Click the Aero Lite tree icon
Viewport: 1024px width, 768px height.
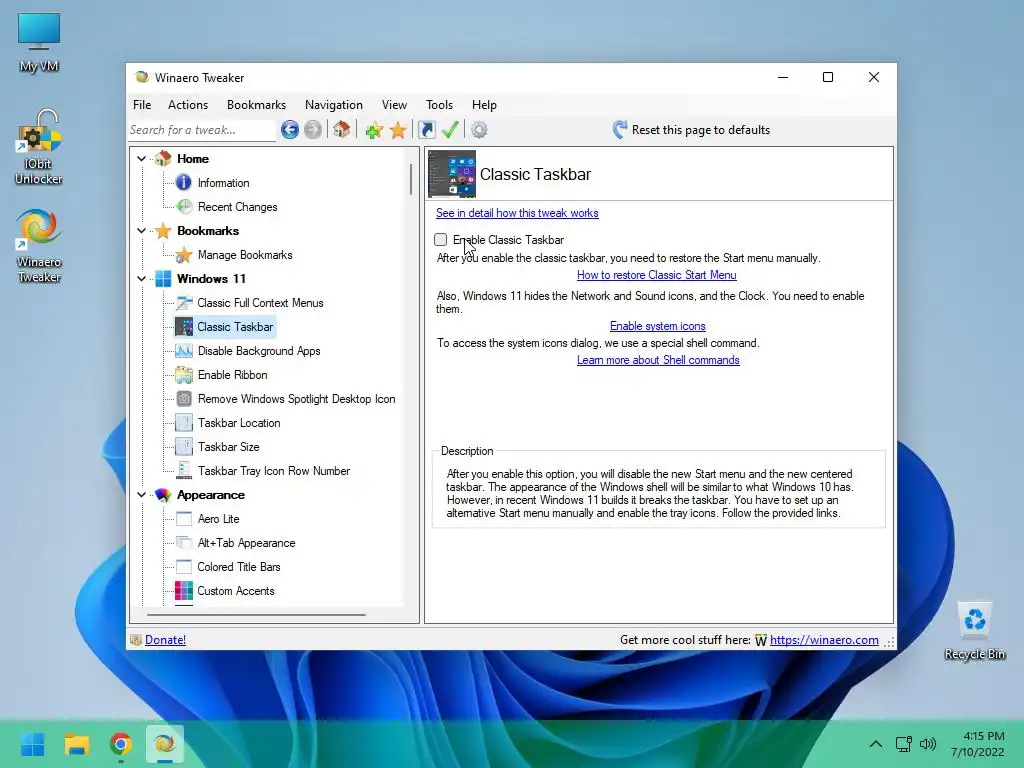pos(184,519)
